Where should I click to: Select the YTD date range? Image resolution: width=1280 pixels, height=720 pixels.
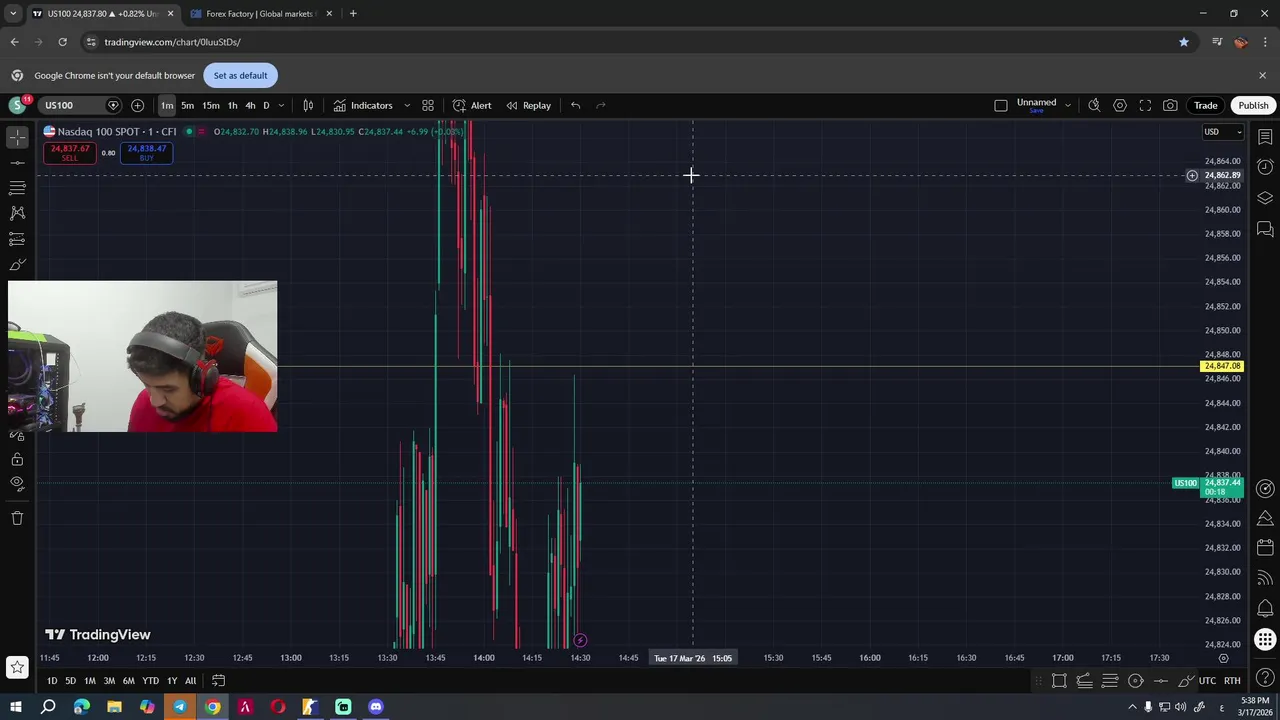(x=150, y=681)
